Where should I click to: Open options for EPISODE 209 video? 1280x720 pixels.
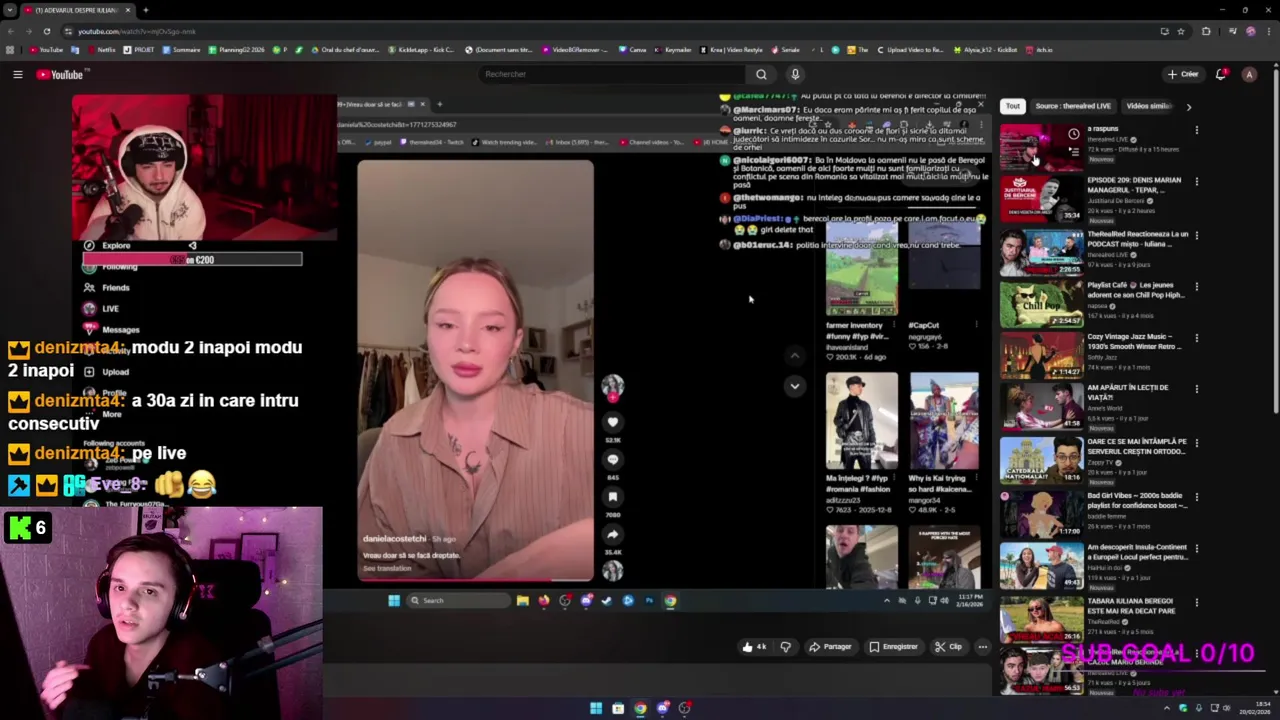coord(1196,181)
